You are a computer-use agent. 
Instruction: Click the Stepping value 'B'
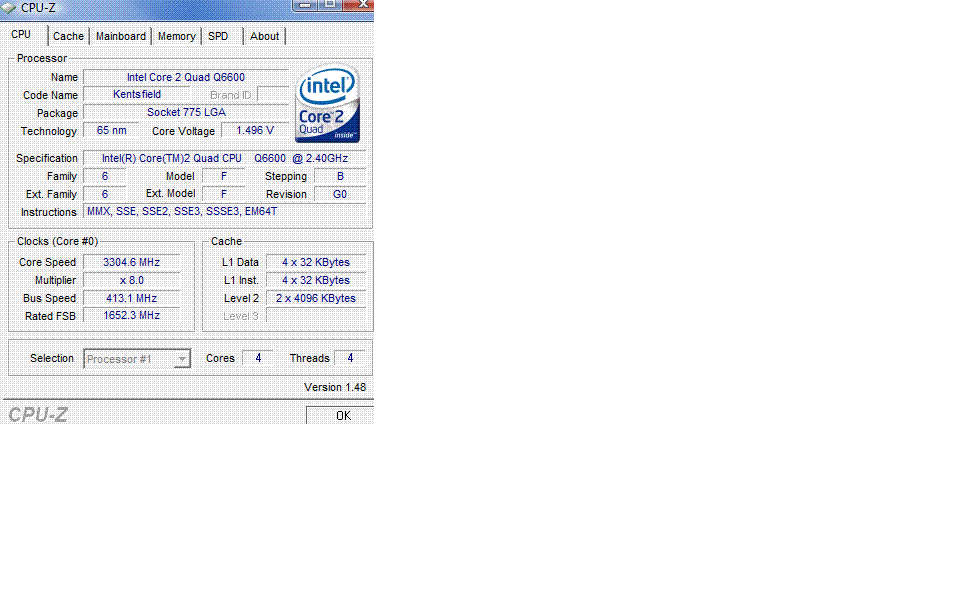pyautogui.click(x=340, y=176)
